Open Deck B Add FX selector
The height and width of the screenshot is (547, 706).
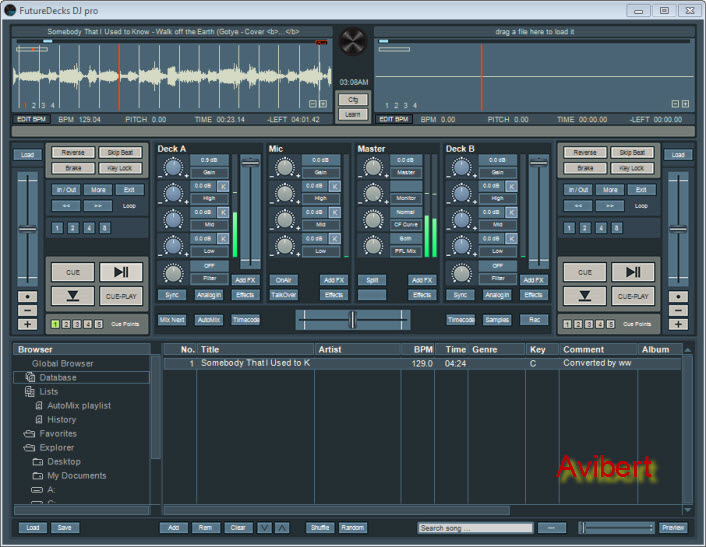[x=534, y=280]
